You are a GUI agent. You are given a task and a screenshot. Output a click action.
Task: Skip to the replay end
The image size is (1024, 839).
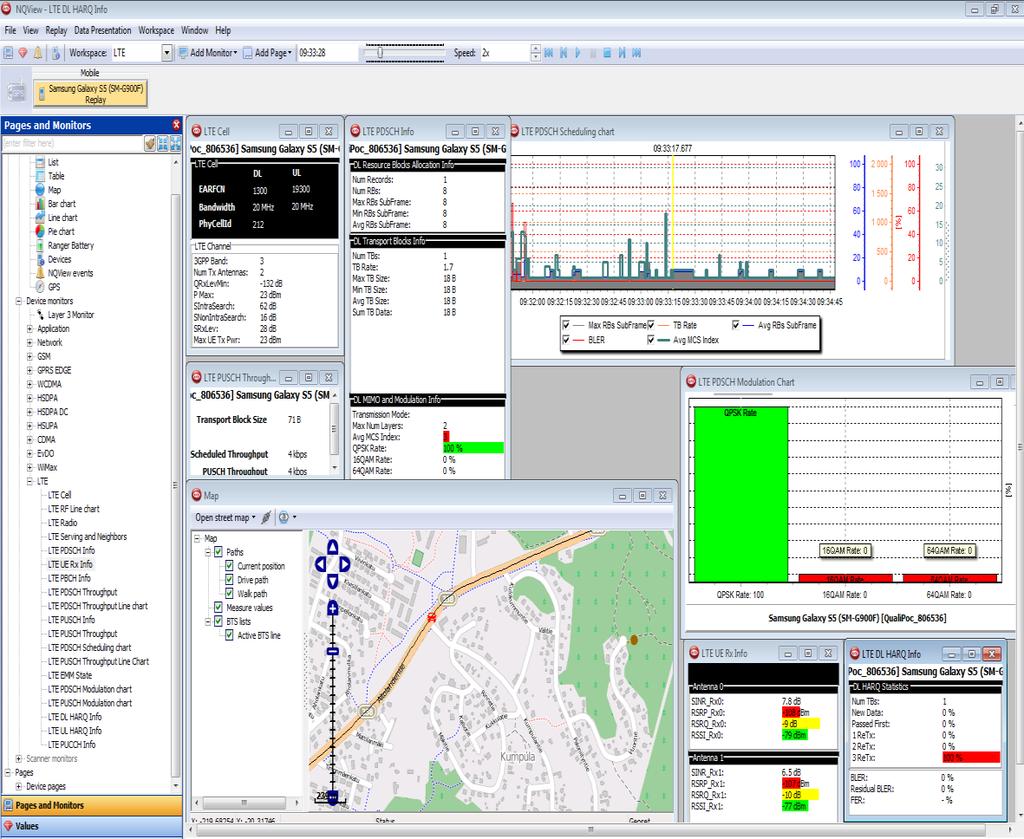tap(637, 53)
